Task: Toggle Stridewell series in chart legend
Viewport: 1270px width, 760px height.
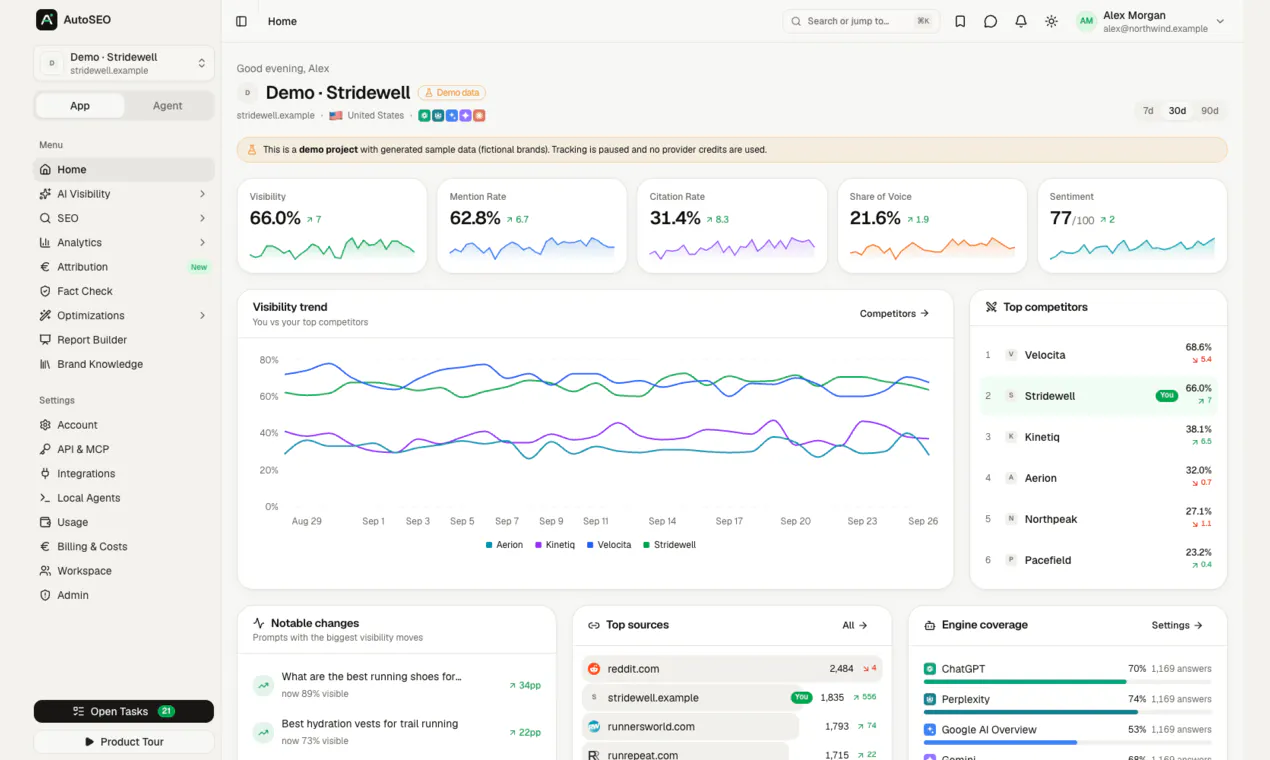Action: coord(669,545)
